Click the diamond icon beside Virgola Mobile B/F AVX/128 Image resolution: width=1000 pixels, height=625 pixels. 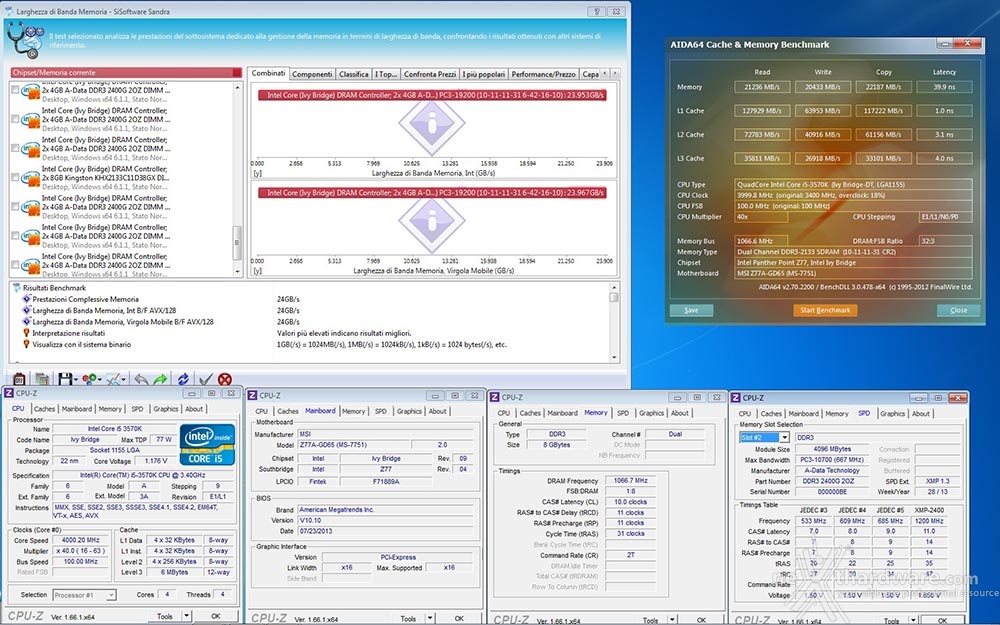(x=26, y=321)
